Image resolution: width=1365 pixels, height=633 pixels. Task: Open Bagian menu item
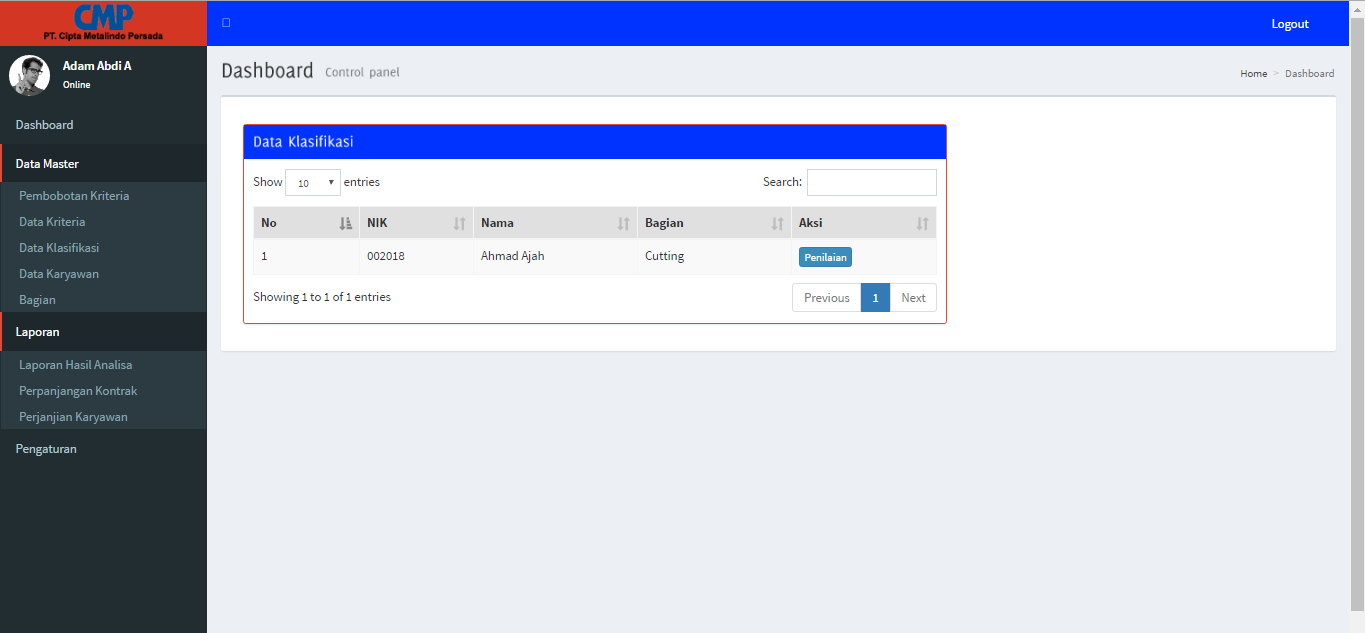(37, 300)
